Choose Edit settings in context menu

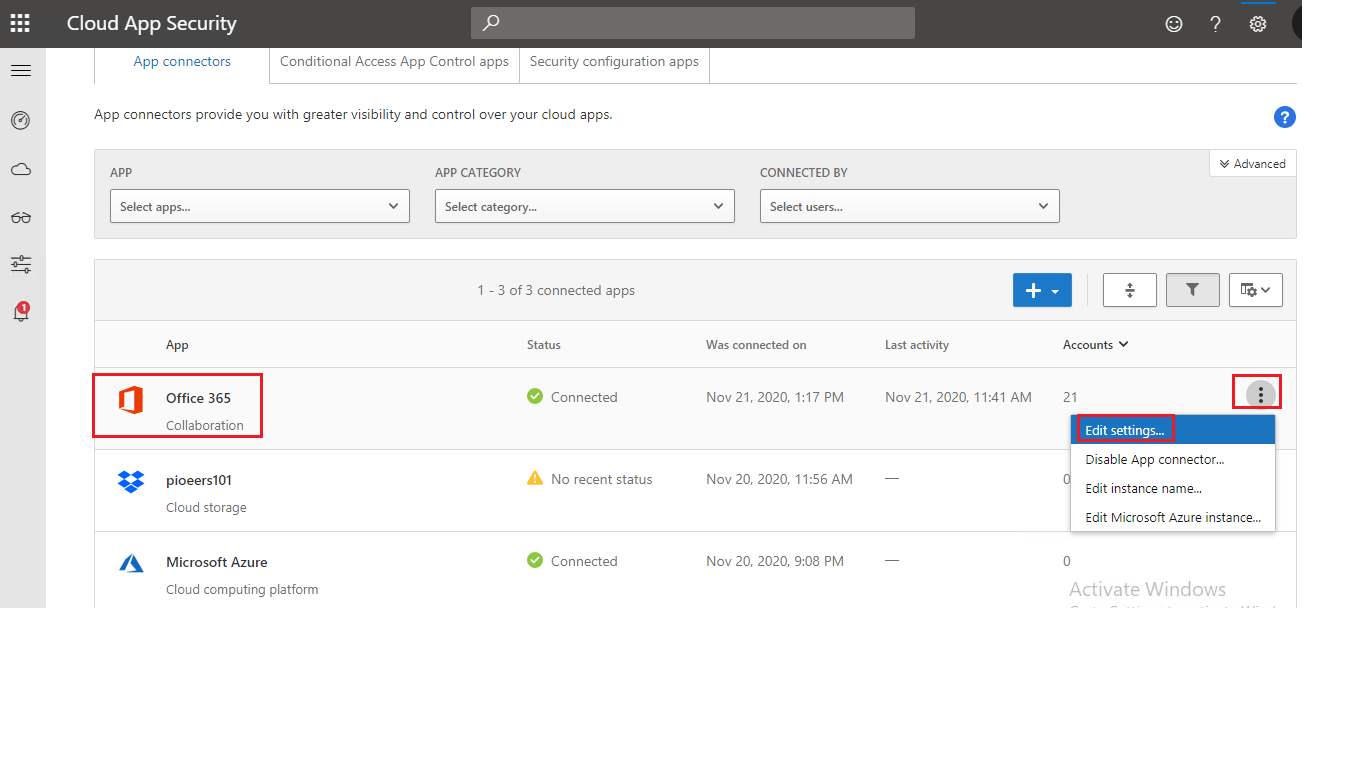(x=1173, y=430)
